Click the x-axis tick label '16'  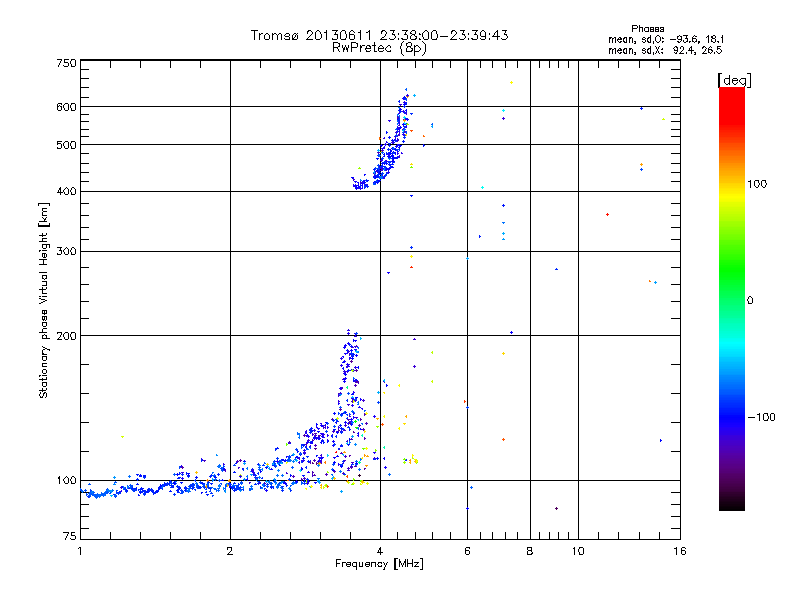[680, 551]
